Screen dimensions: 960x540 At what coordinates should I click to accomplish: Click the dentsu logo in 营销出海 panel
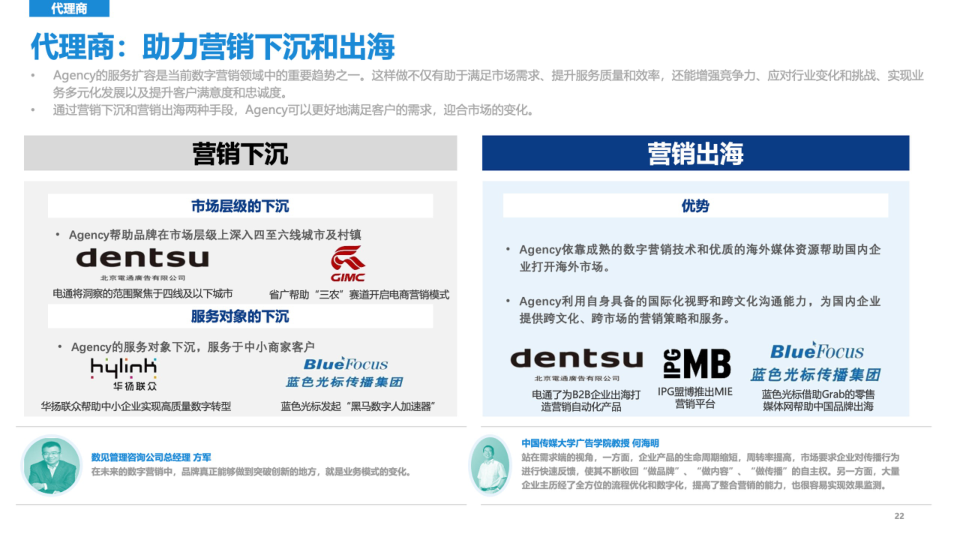(577, 364)
